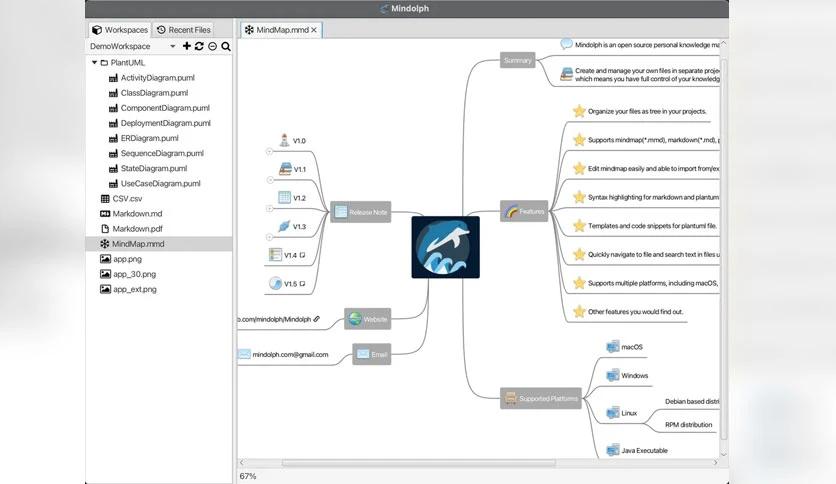The height and width of the screenshot is (484, 836).
Task: Click the books icon on V1.1 node
Action: coord(286,169)
